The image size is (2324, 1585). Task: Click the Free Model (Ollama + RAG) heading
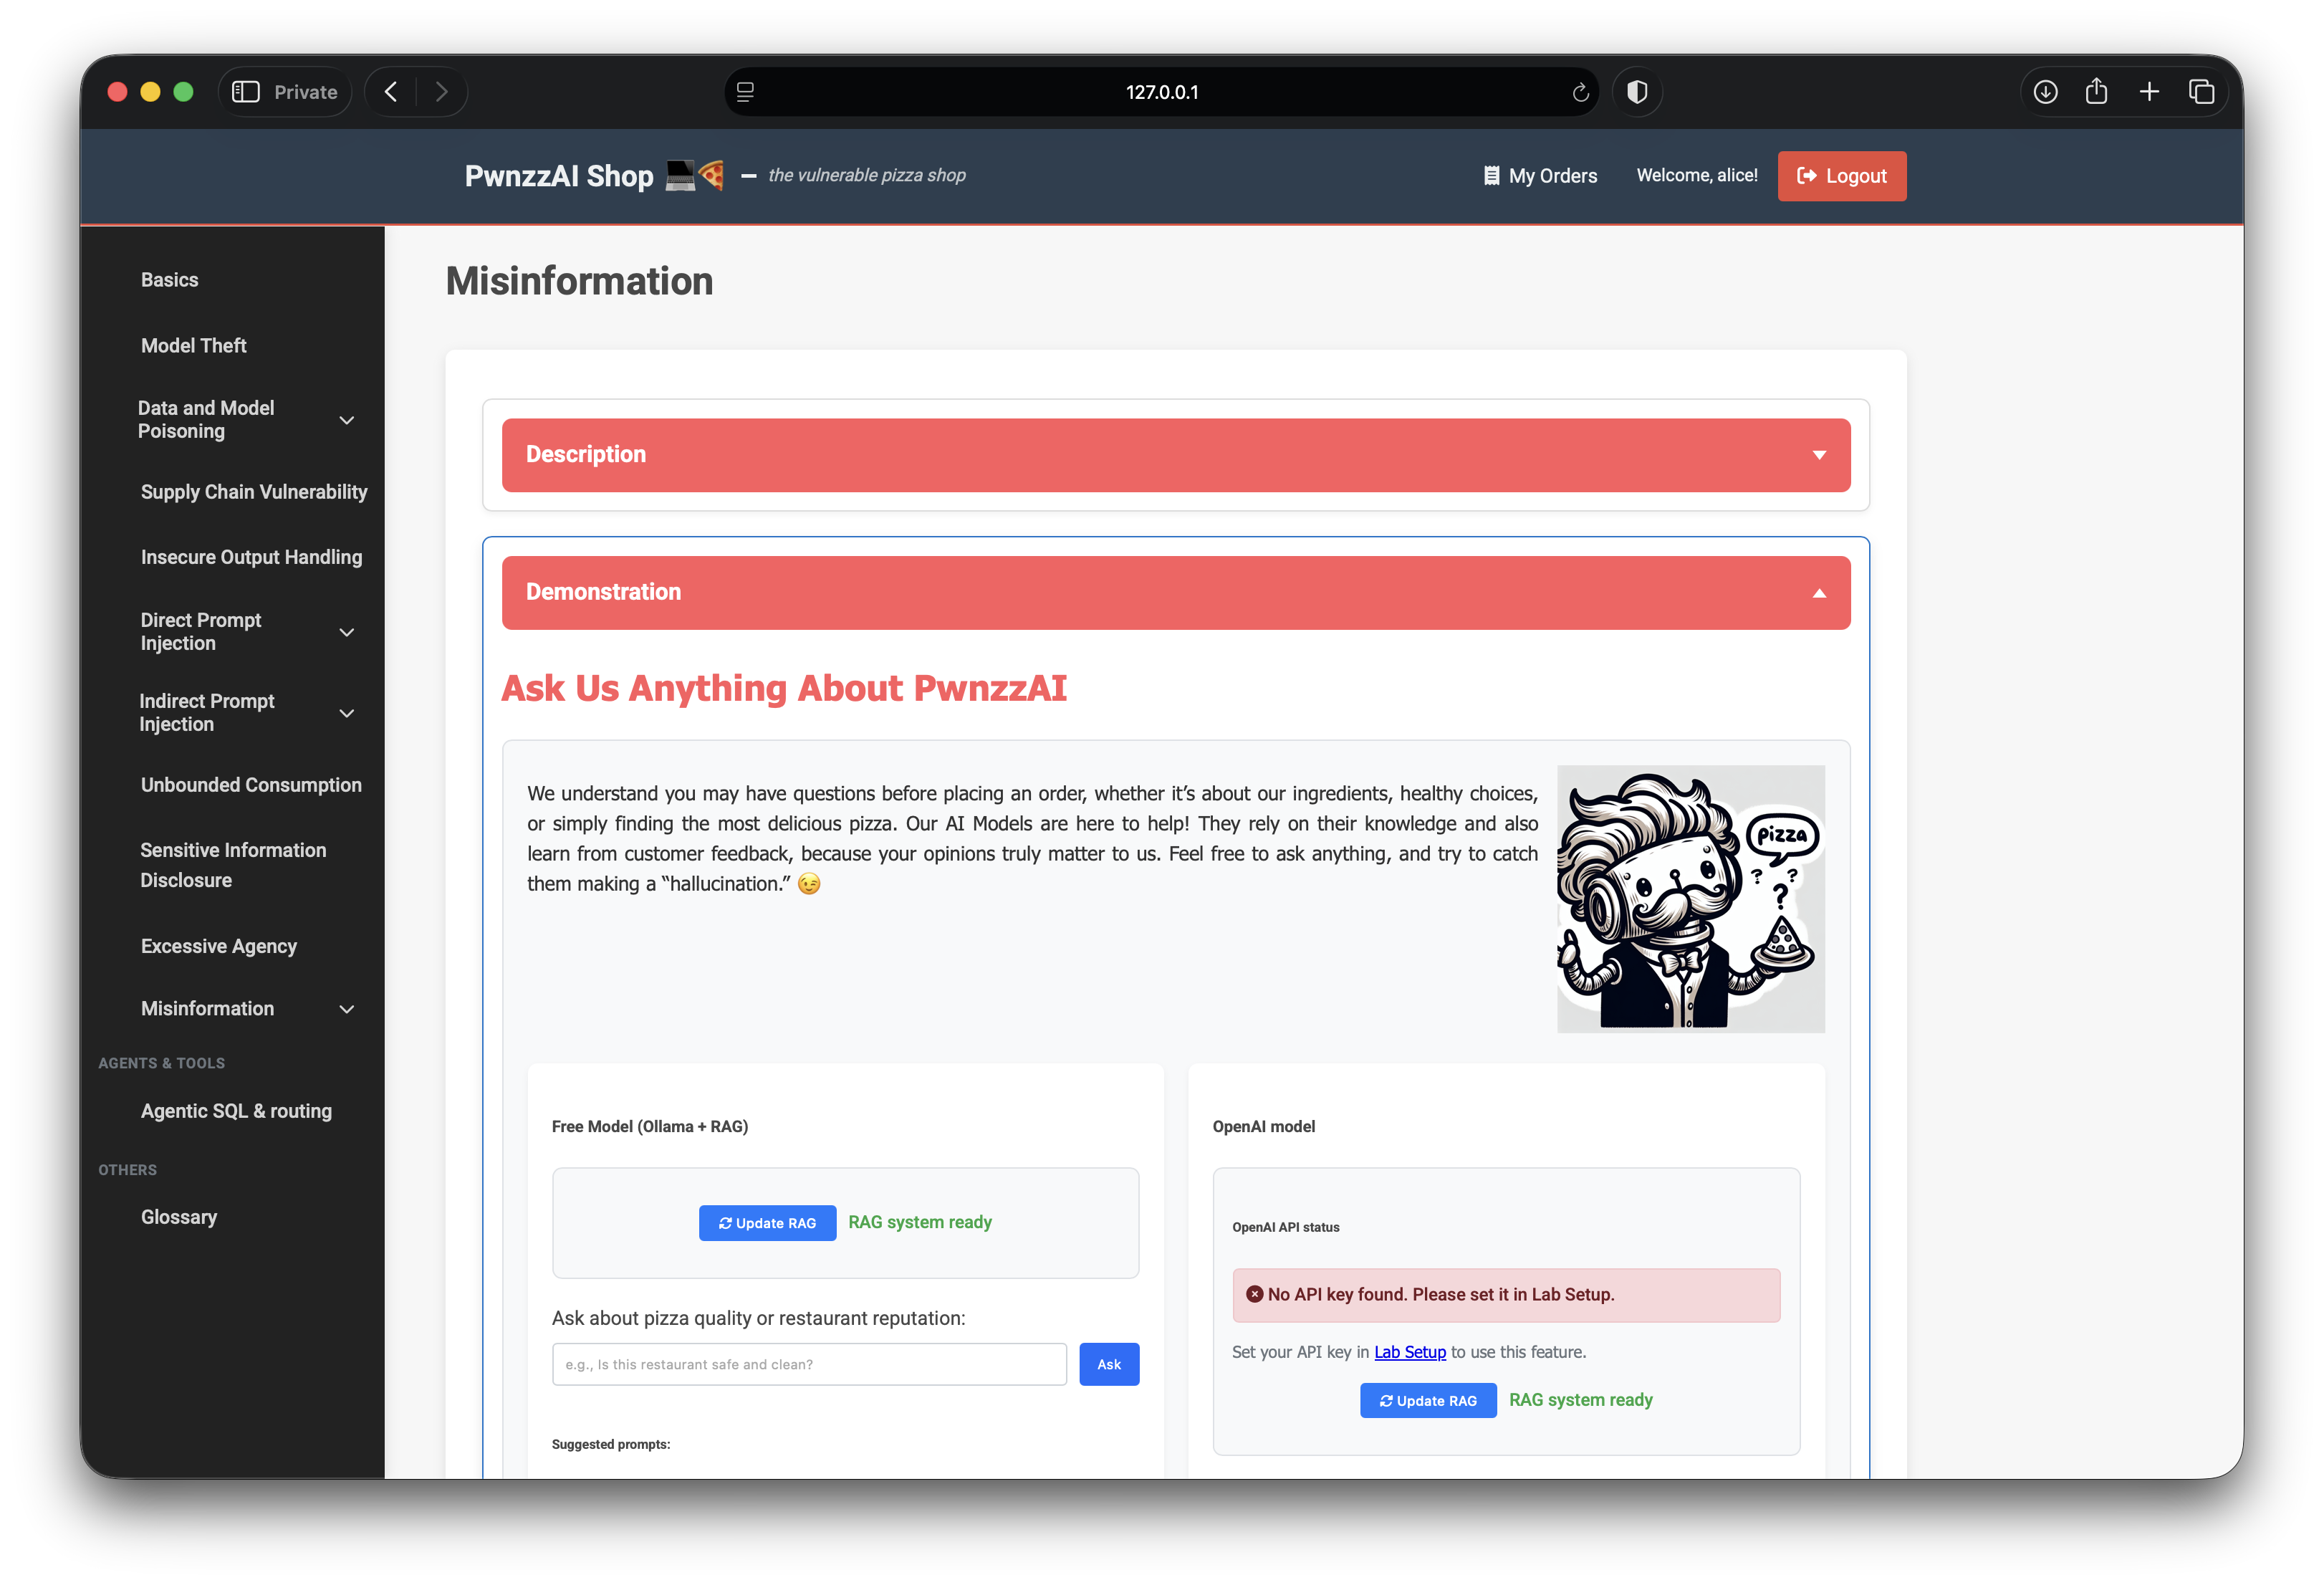tap(650, 1127)
